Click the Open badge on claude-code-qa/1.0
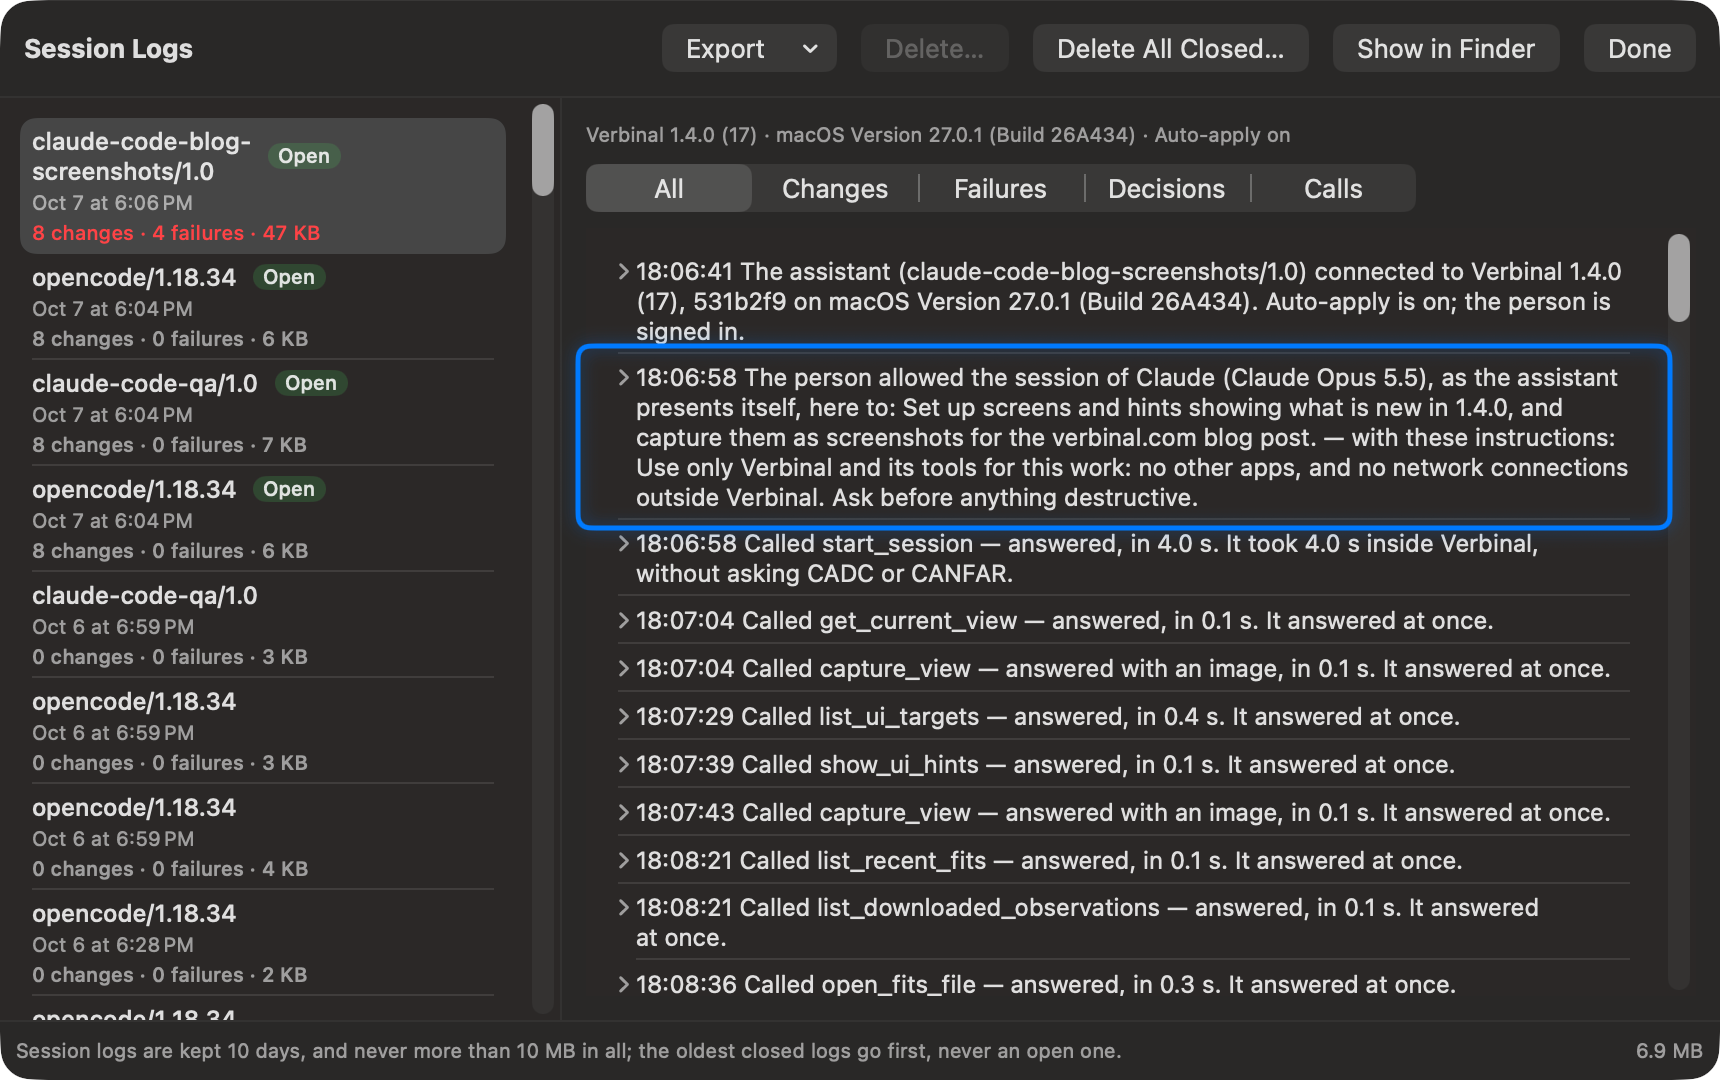Image resolution: width=1720 pixels, height=1080 pixels. click(311, 383)
